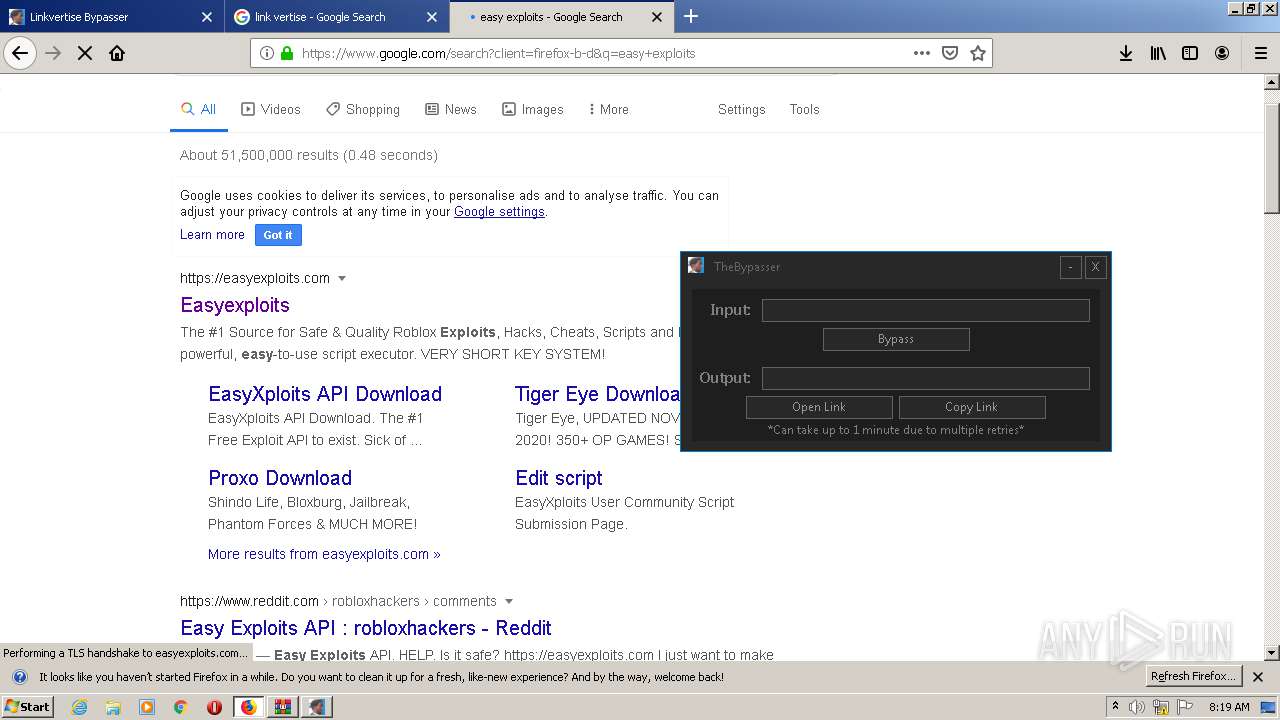The image size is (1280, 720).
Task: Open a new browser tab
Action: 690,16
